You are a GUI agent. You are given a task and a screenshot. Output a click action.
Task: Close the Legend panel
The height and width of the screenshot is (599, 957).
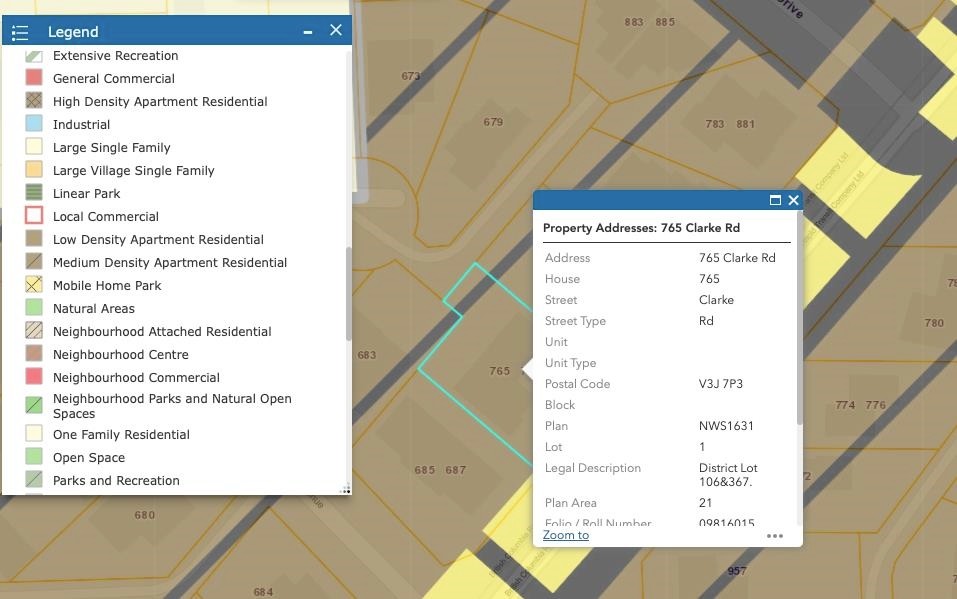coord(336,31)
